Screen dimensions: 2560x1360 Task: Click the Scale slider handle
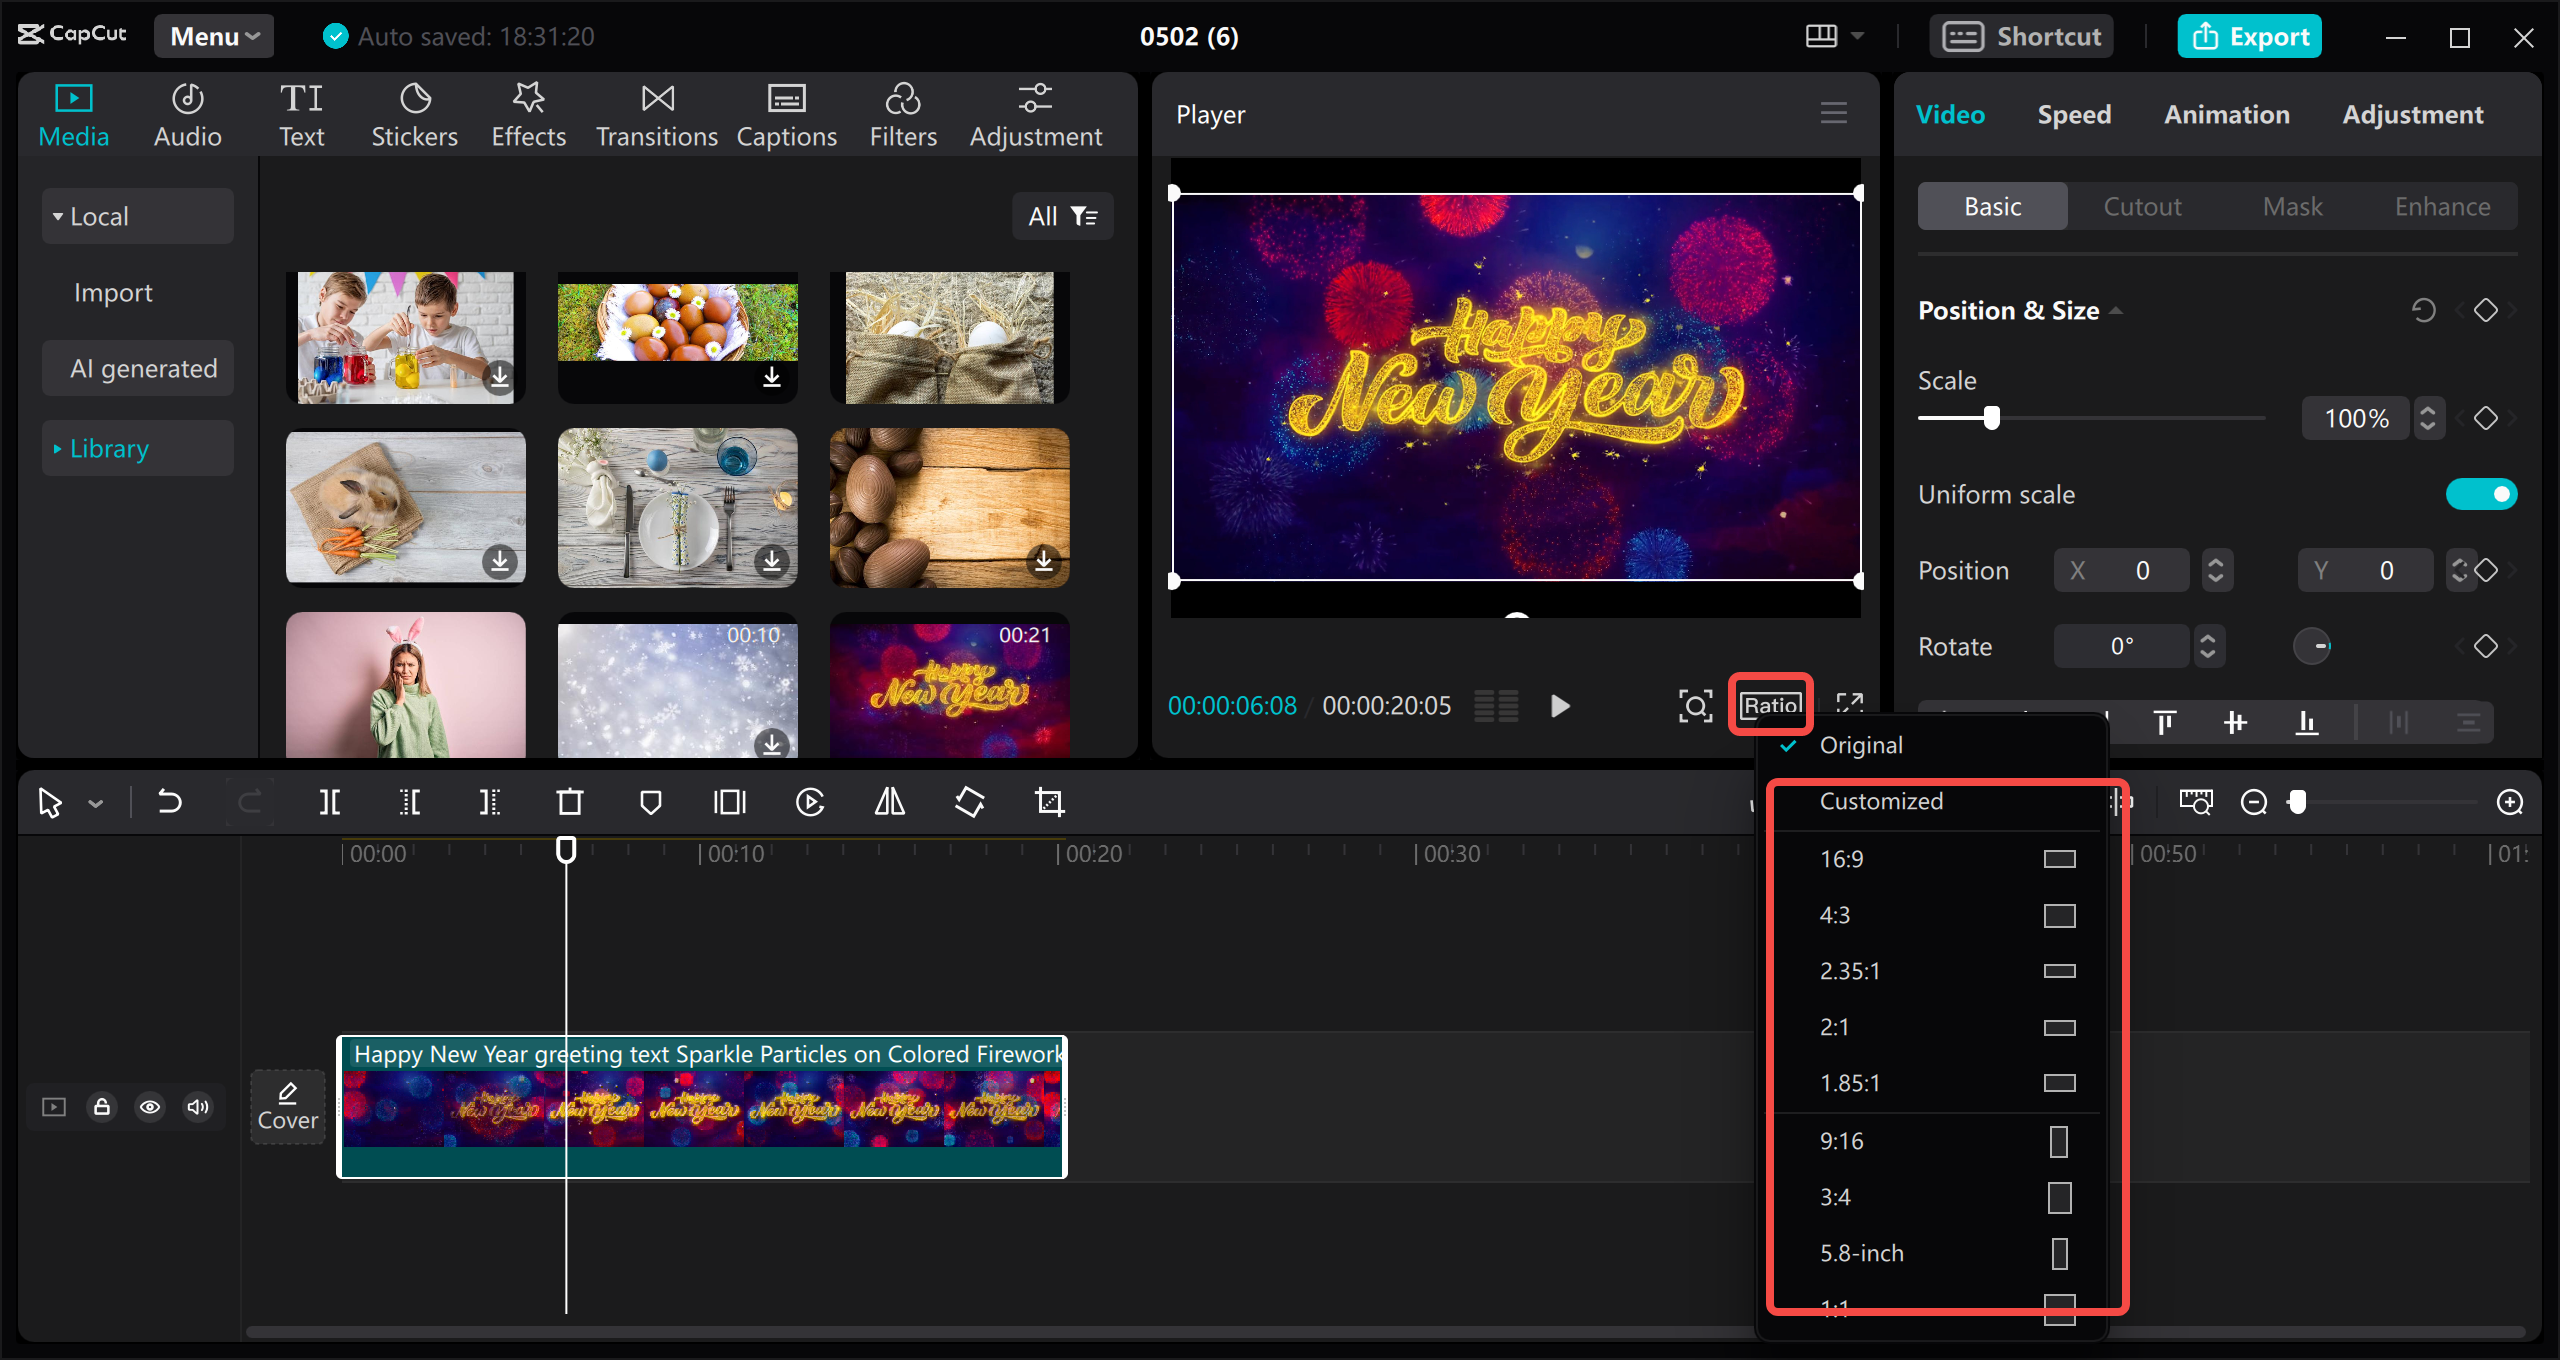1992,418
